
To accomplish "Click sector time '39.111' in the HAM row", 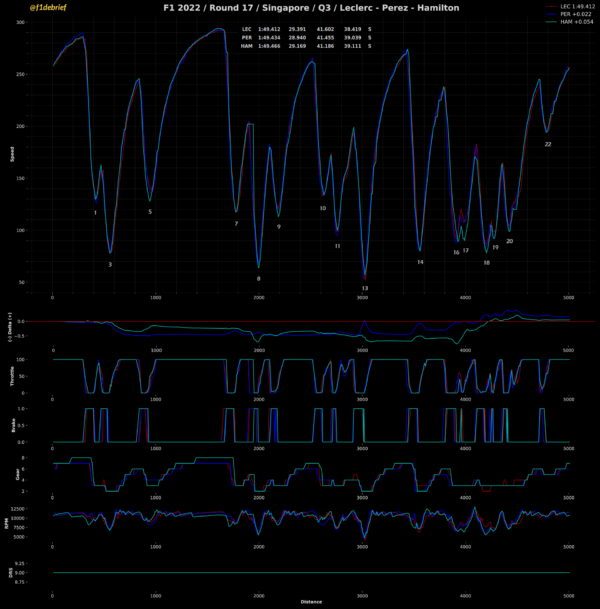I will coord(353,46).
